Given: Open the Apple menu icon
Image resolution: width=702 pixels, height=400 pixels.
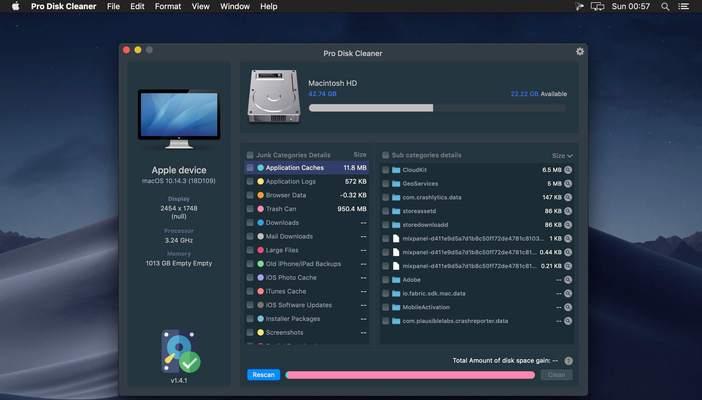Looking at the screenshot, I should (x=16, y=6).
